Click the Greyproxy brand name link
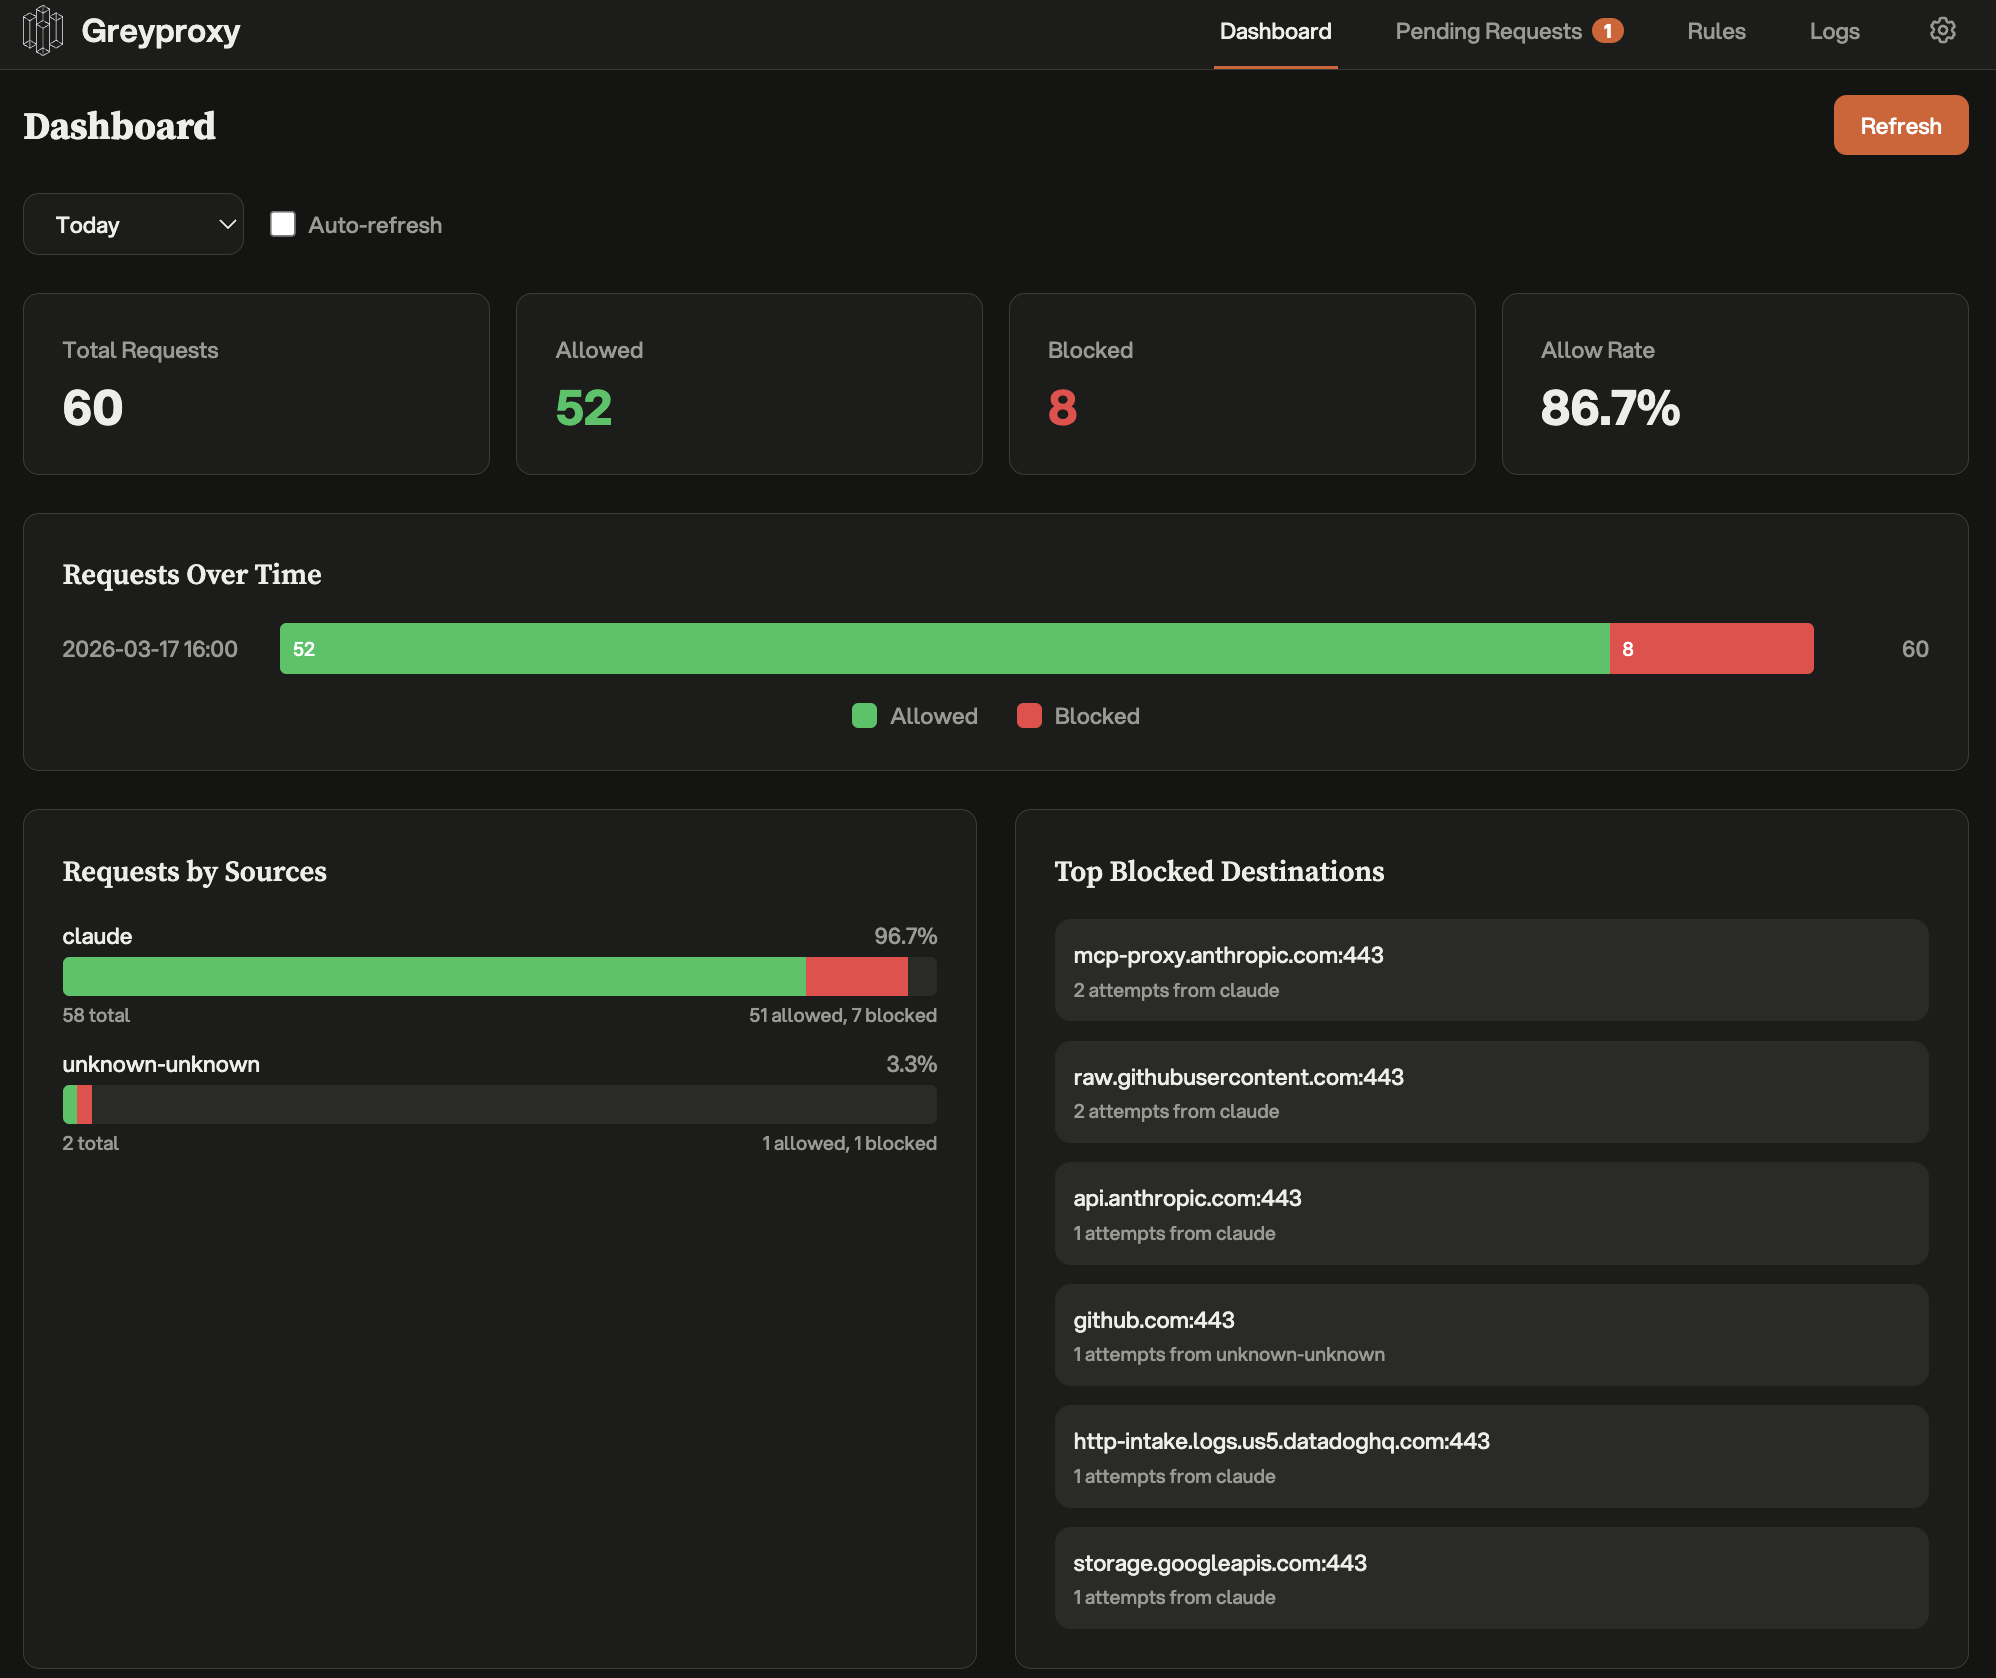The height and width of the screenshot is (1678, 1996). 161,31
